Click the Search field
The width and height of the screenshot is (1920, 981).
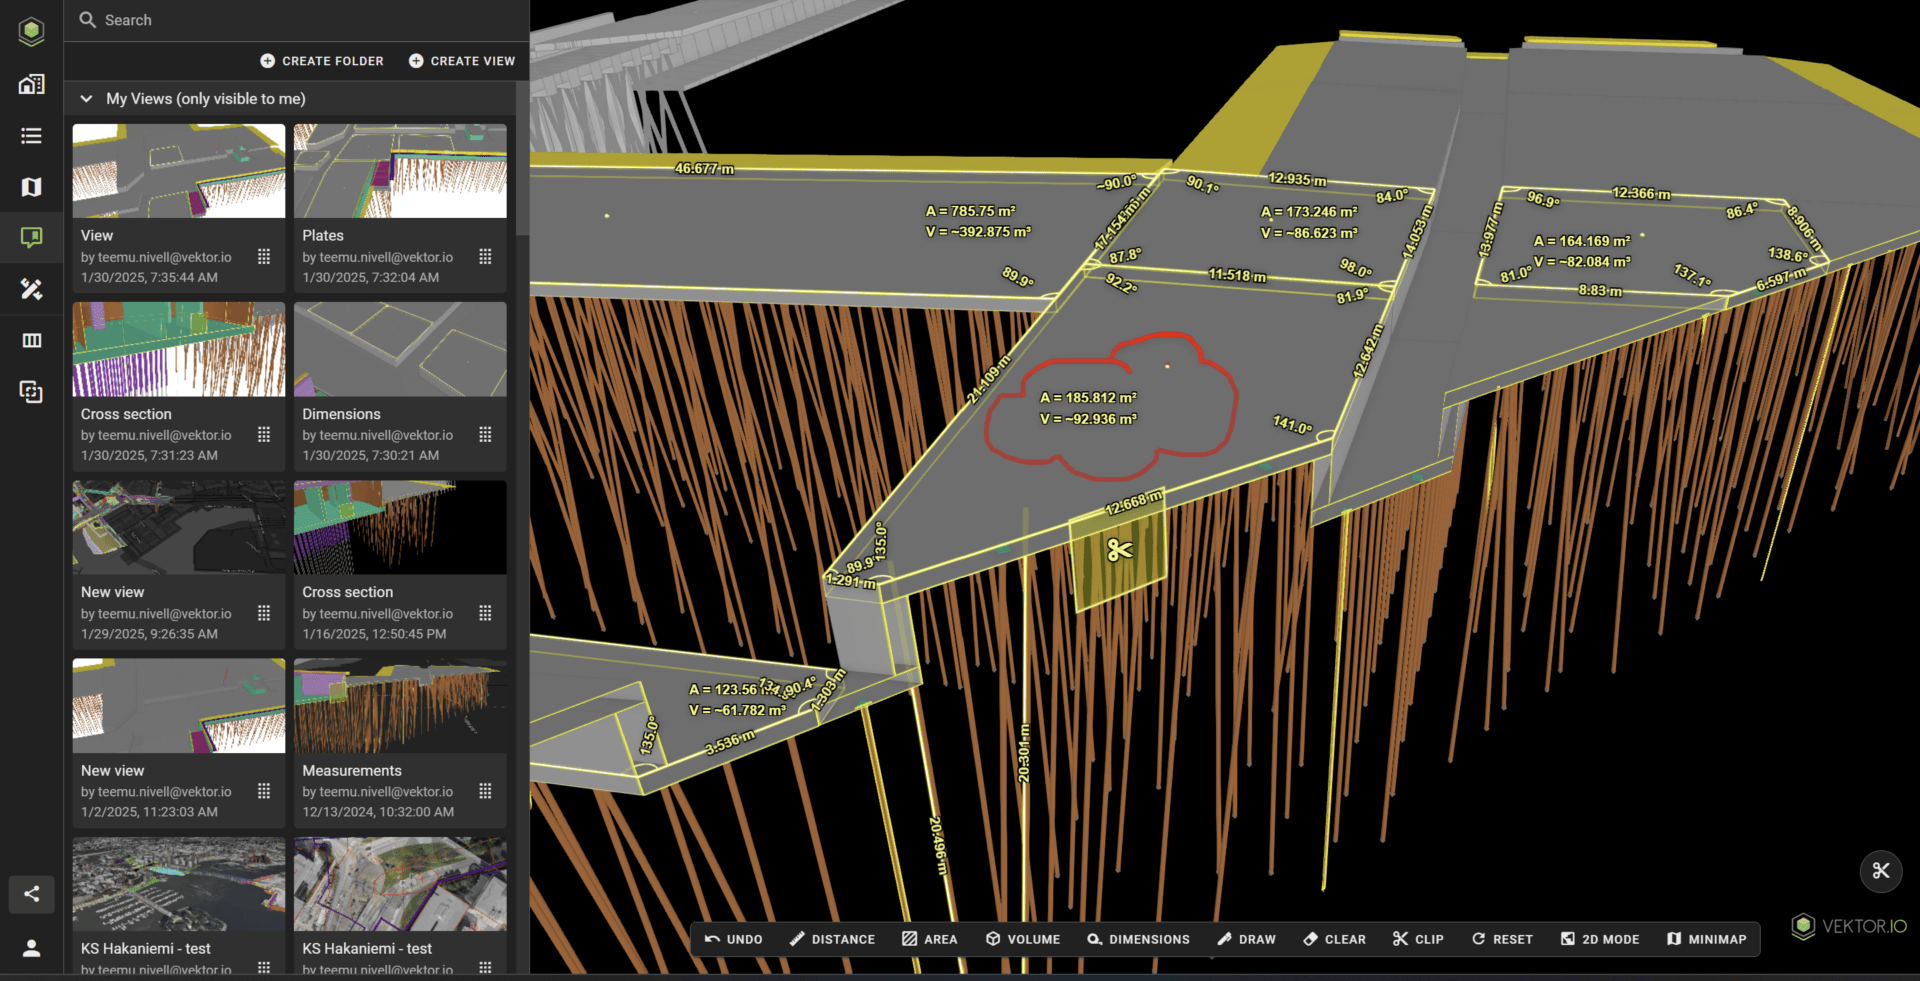tap(300, 20)
